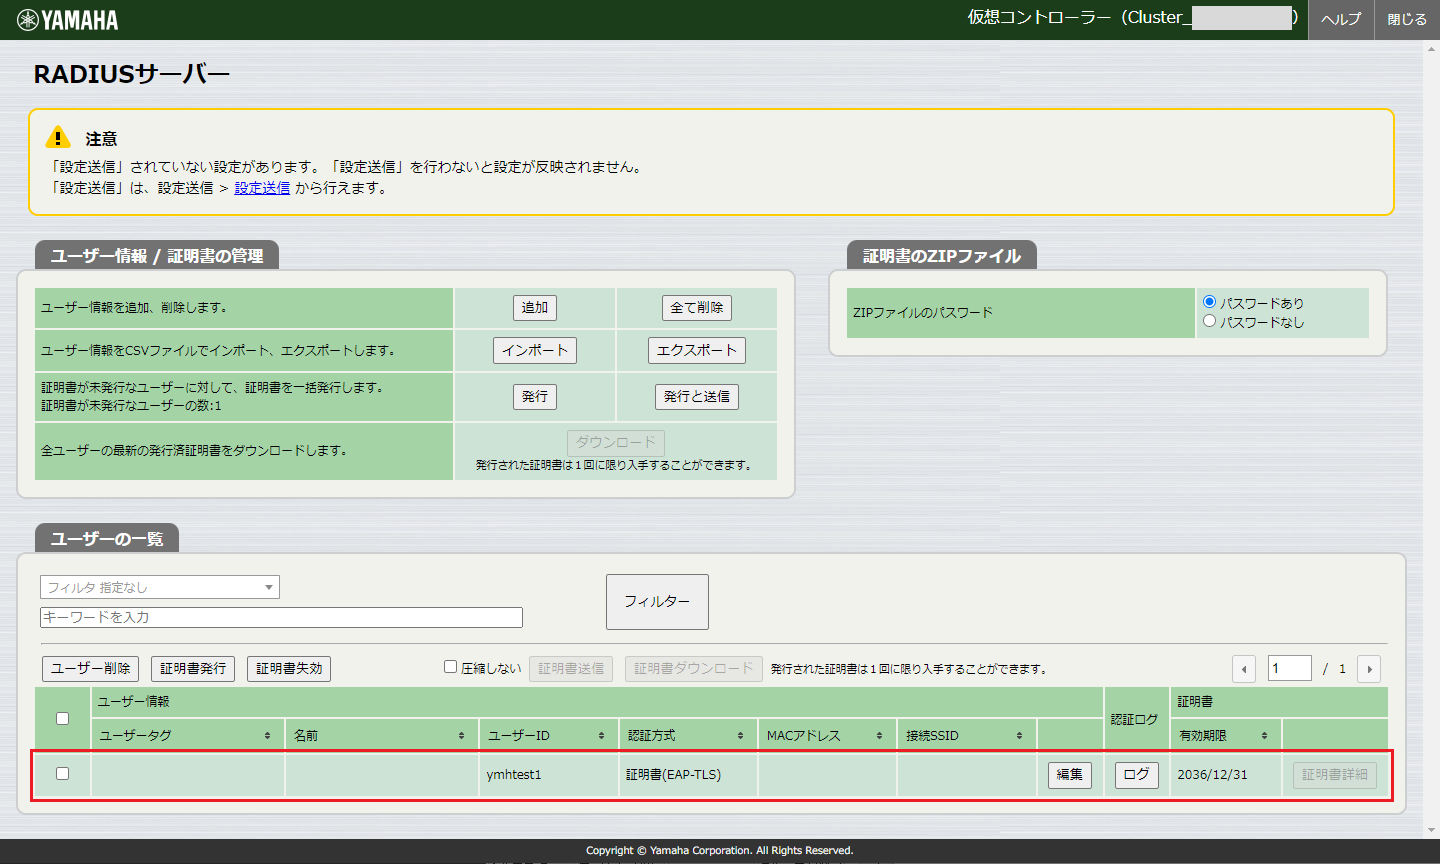The width and height of the screenshot is (1440, 864).
Task: Sort by MACアドレス column arrows
Action: coord(879,736)
